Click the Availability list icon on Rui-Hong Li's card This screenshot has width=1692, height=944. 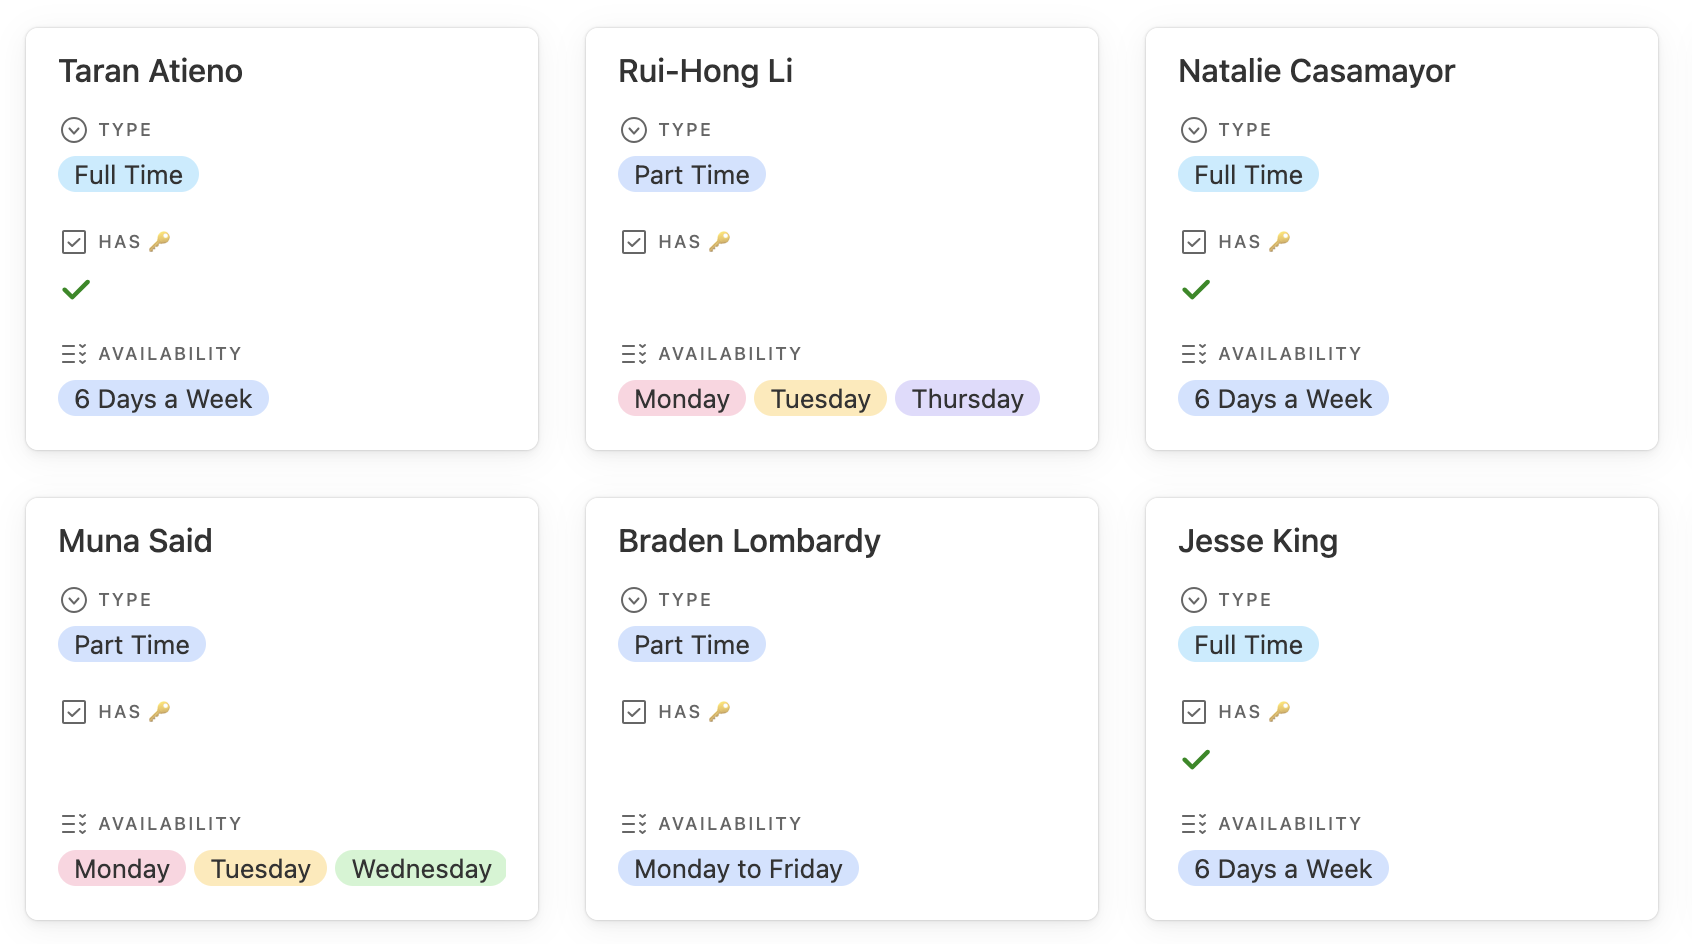pyautogui.click(x=634, y=354)
